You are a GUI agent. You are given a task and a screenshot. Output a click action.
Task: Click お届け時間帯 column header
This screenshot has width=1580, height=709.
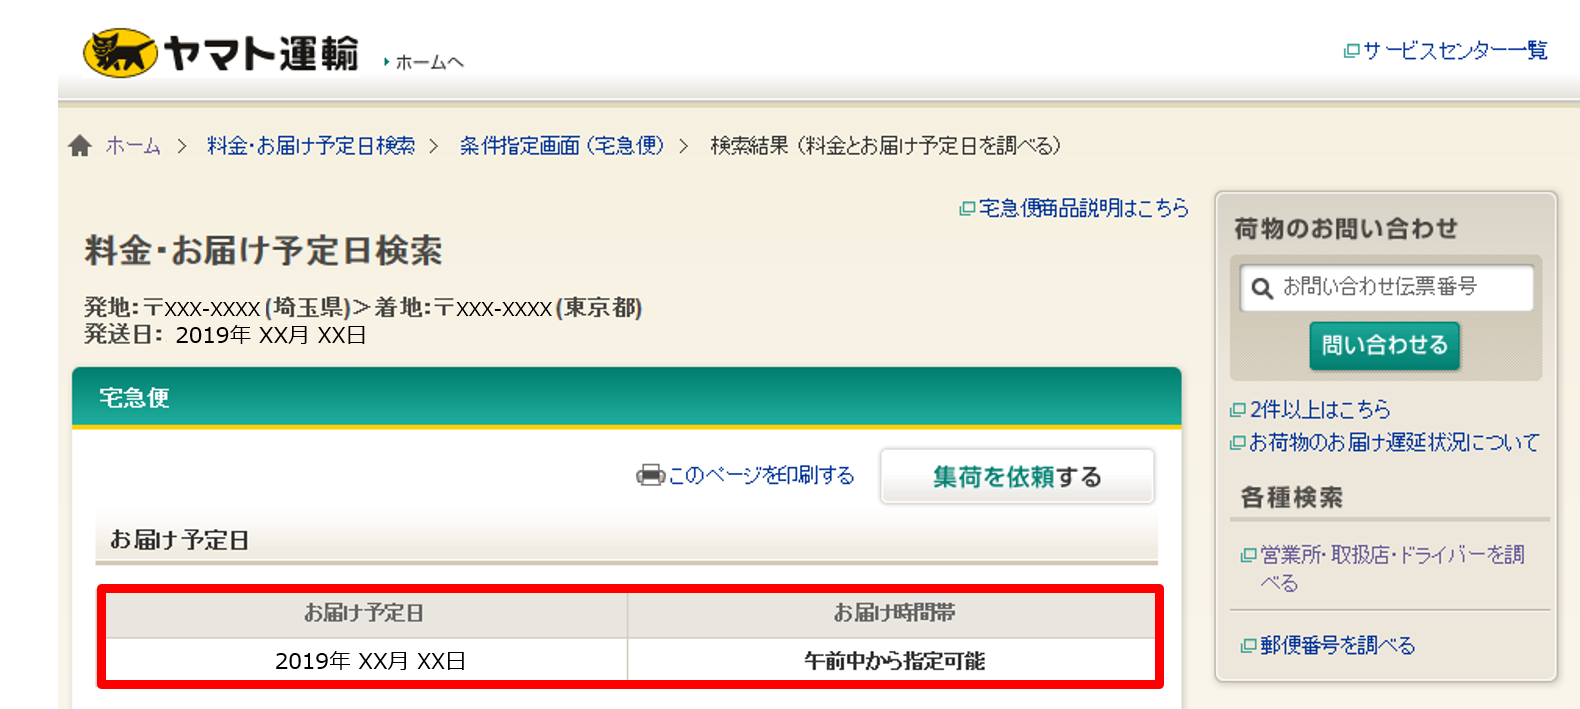click(x=894, y=613)
